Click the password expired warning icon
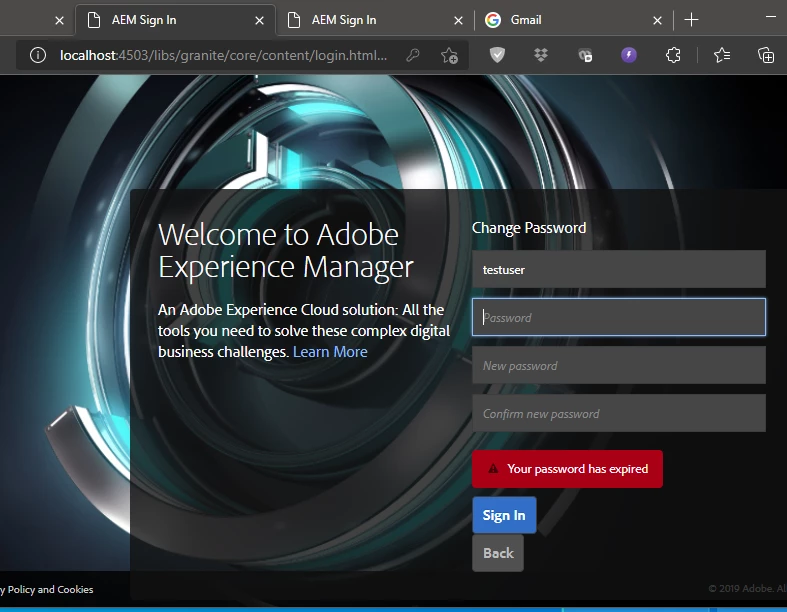Viewport: 787px width, 612px height. pos(493,468)
